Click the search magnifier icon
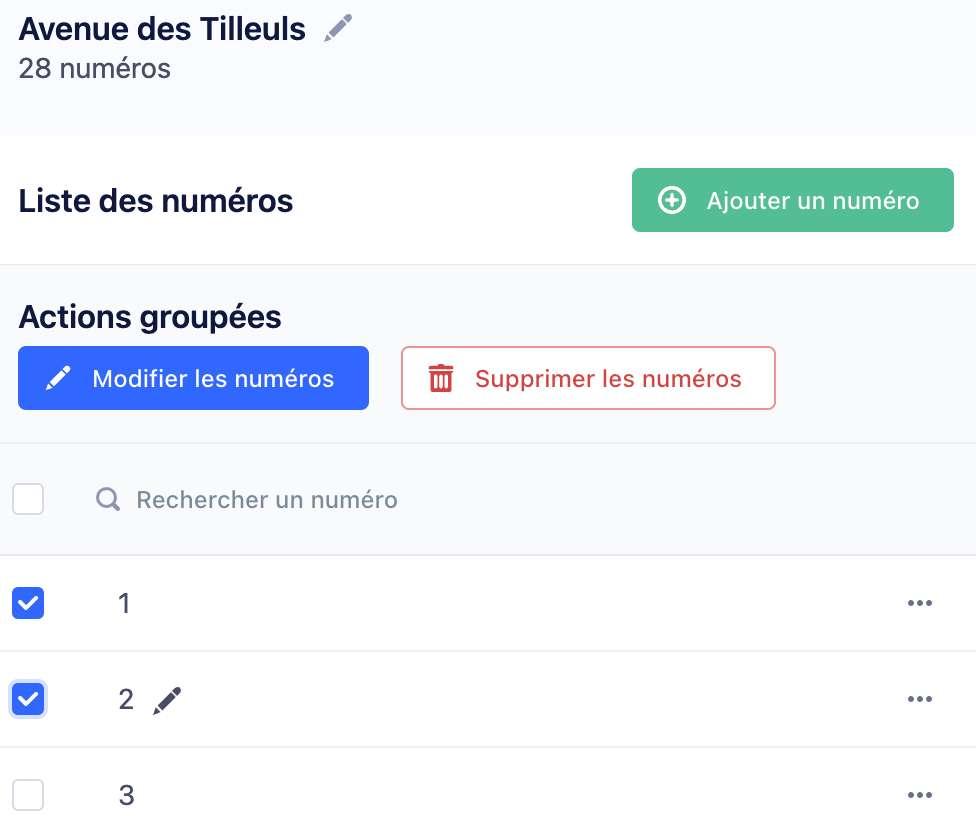Image resolution: width=976 pixels, height=816 pixels. [108, 499]
